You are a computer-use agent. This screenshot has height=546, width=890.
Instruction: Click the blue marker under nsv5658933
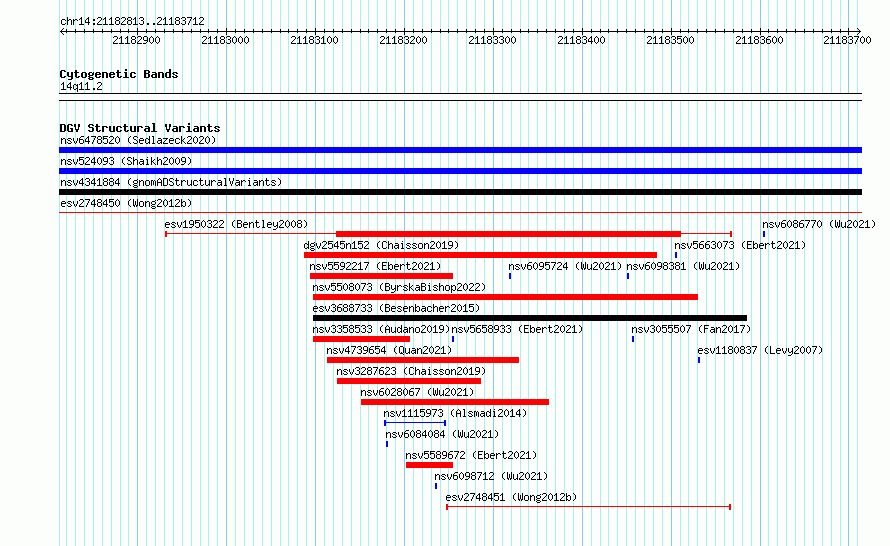tap(453, 339)
